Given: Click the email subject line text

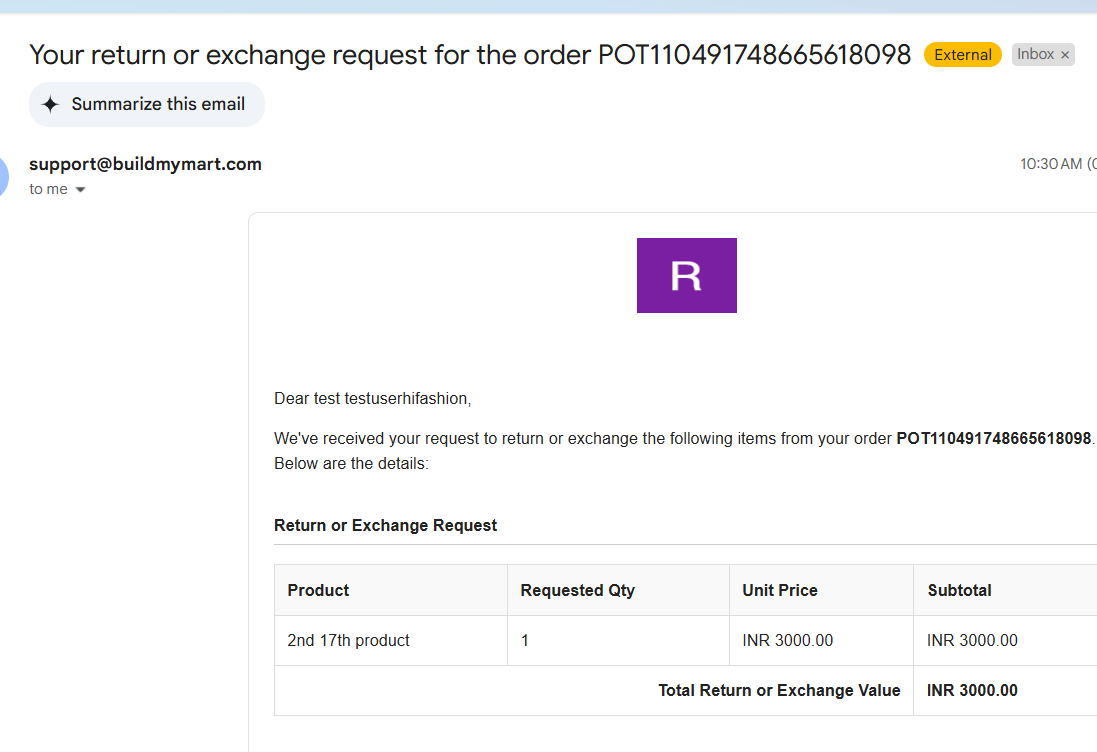Looking at the screenshot, I should pyautogui.click(x=470, y=55).
